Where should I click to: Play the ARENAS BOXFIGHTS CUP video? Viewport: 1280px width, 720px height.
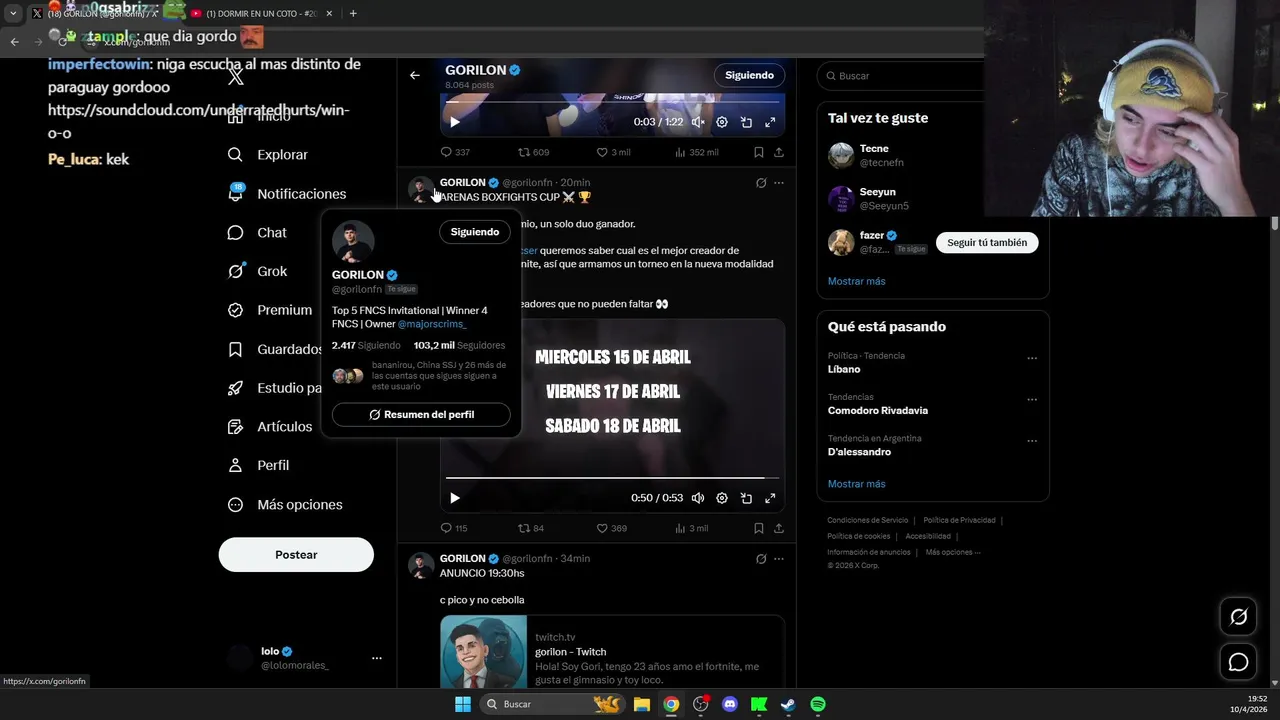(454, 498)
